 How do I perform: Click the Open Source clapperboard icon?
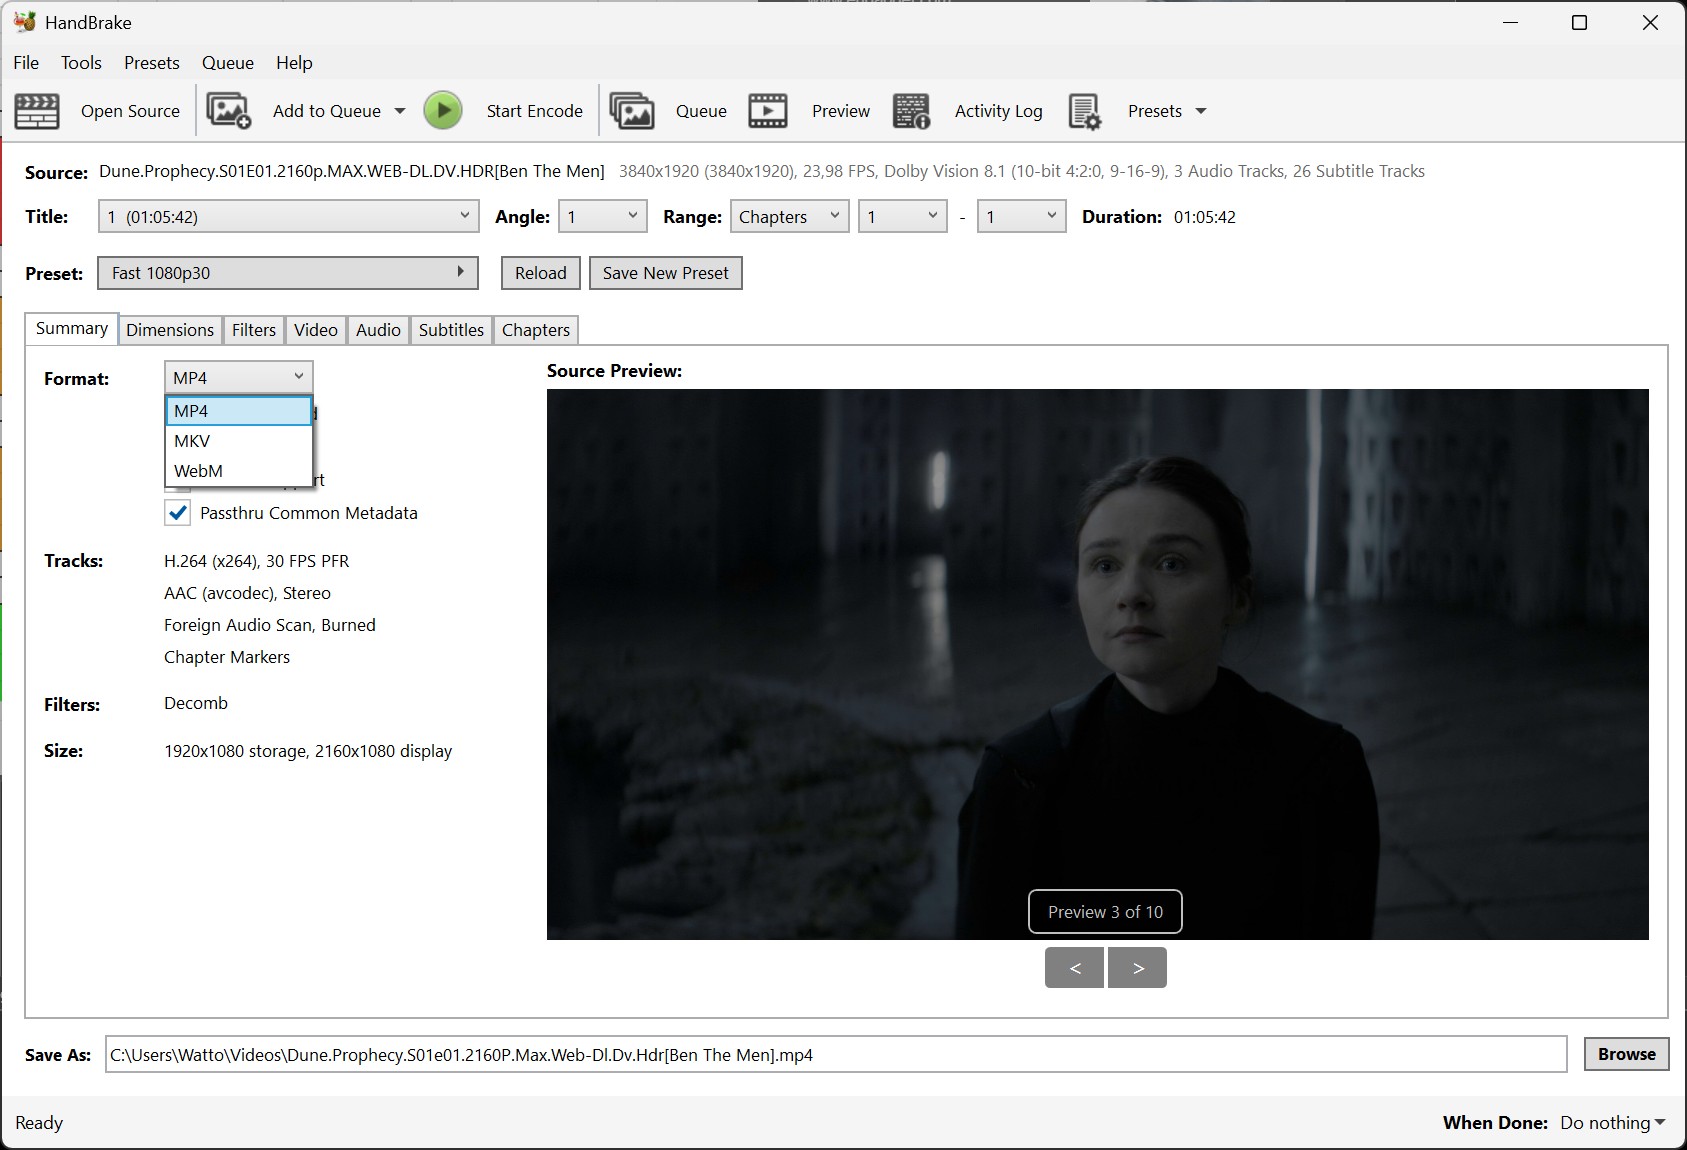point(37,111)
